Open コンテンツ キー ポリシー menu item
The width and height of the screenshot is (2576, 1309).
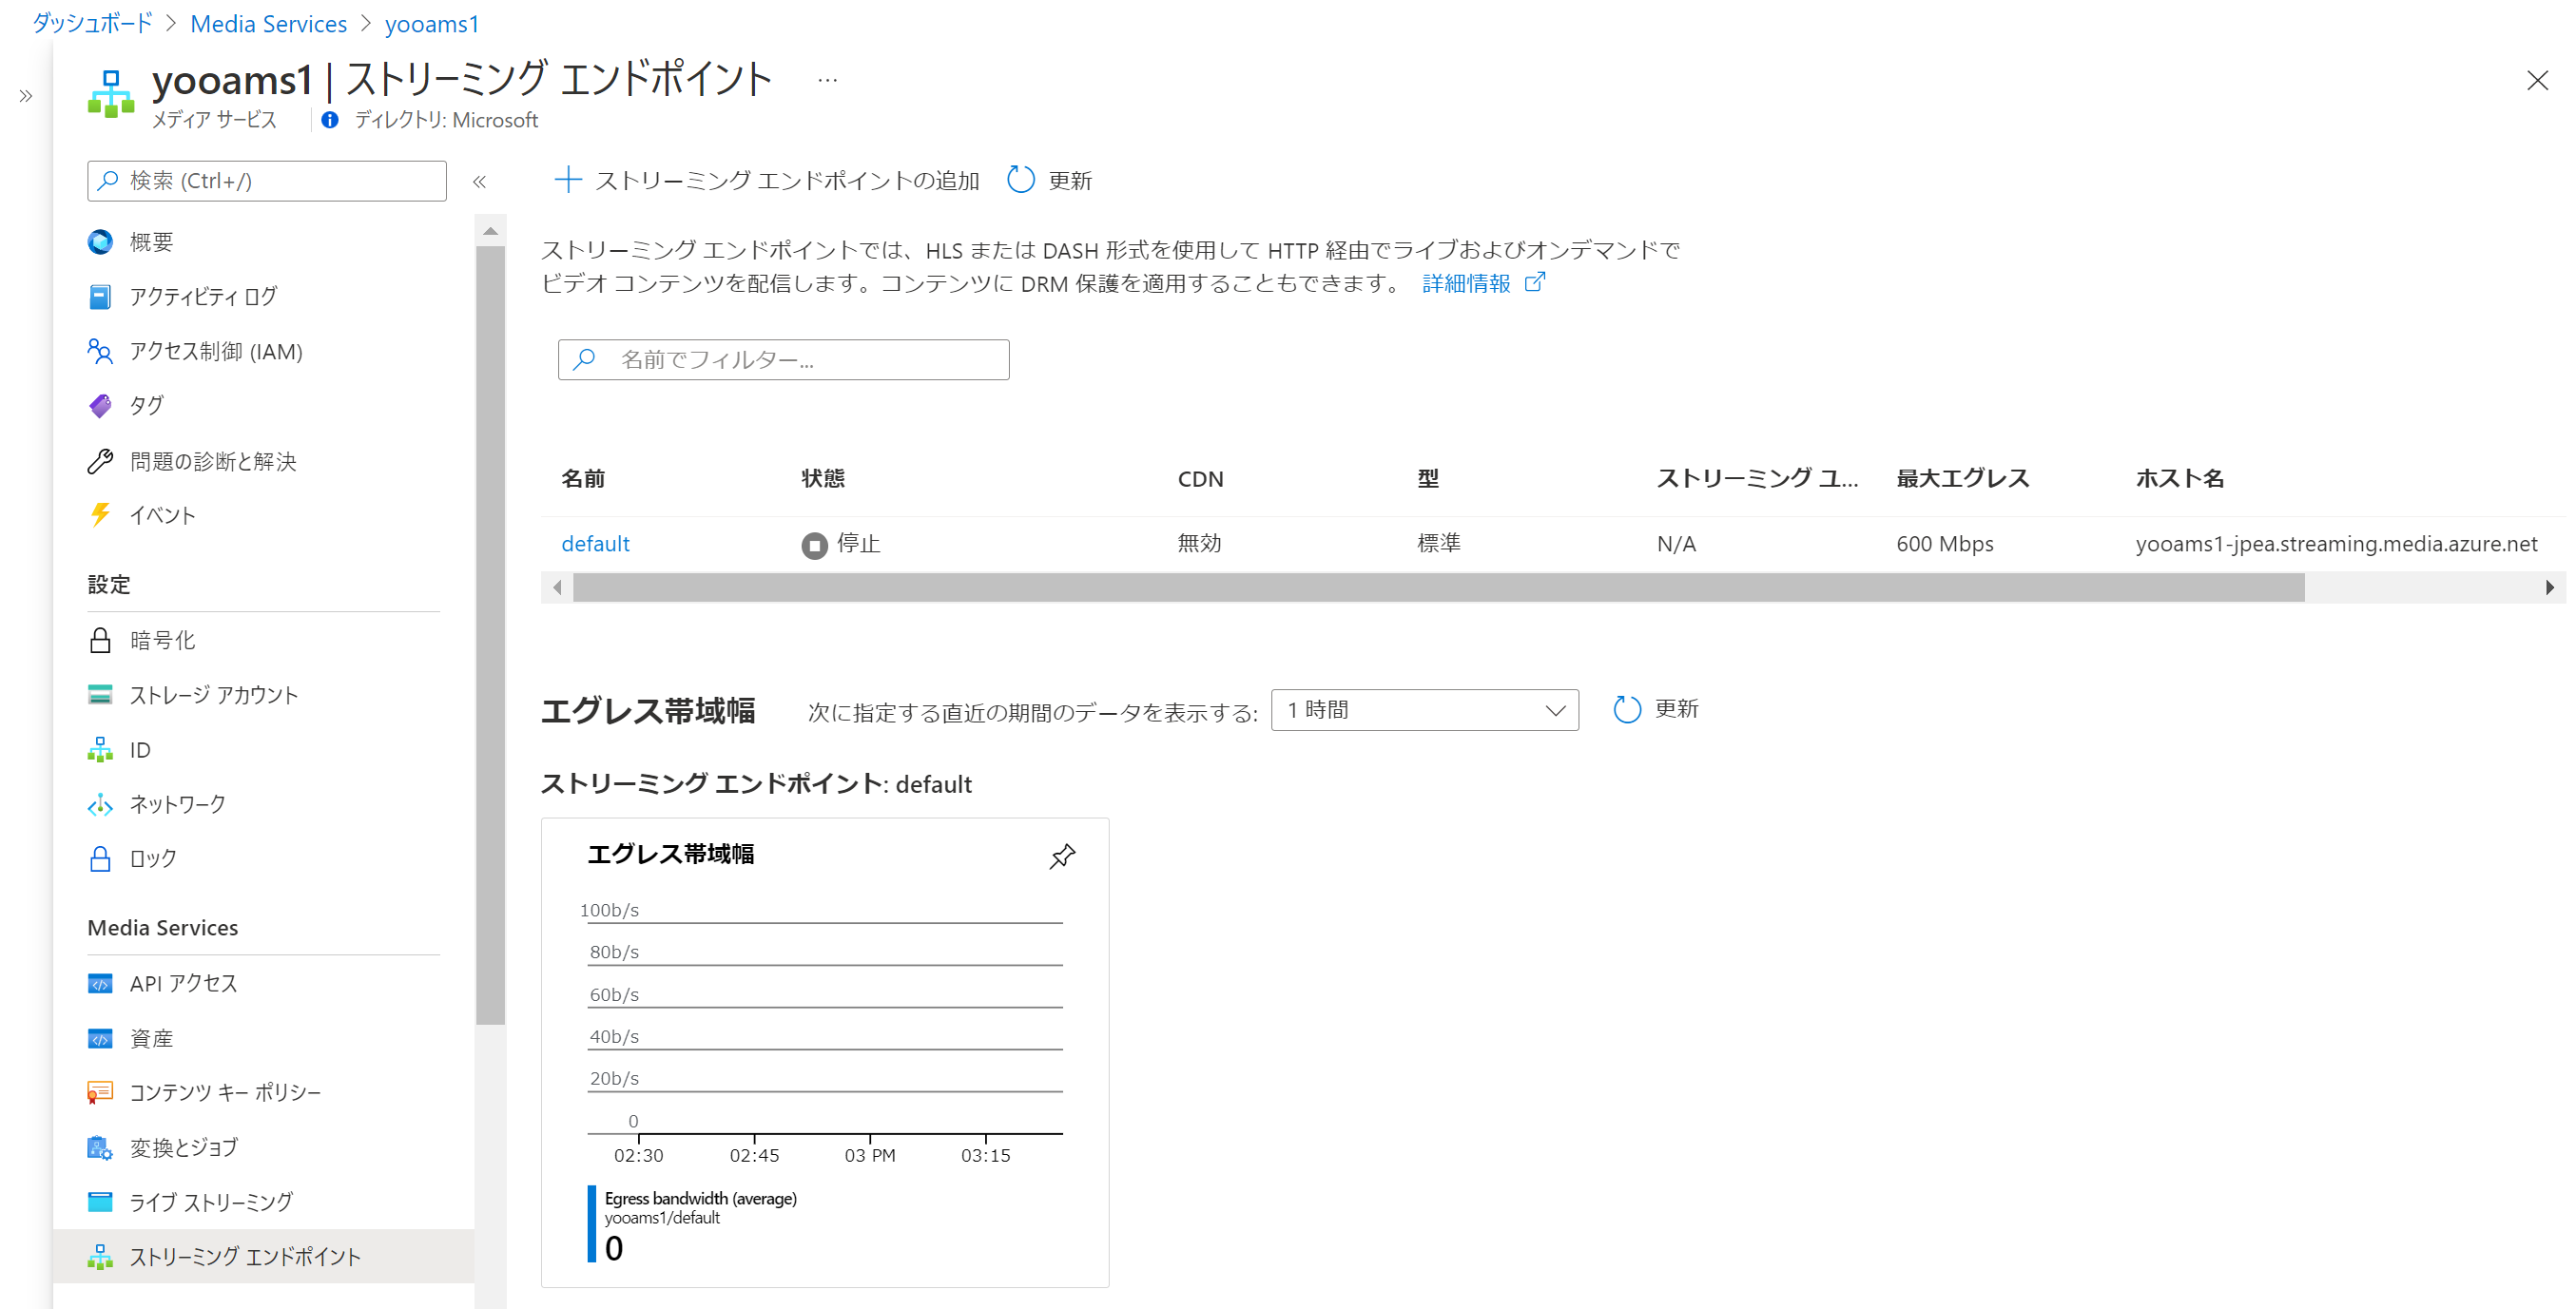225,1092
